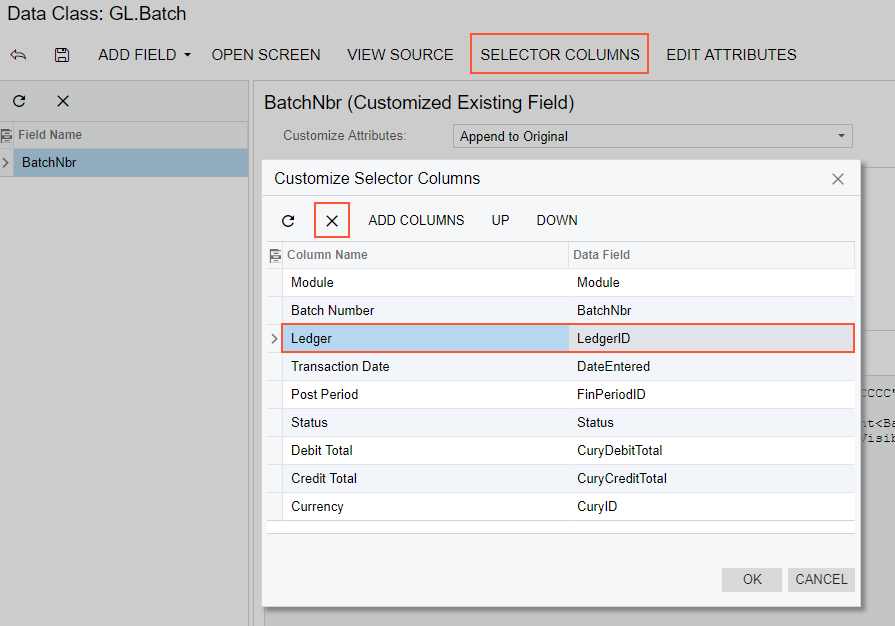Click View Source in the toolbar
Viewport: 895px width, 626px height.
(x=400, y=55)
